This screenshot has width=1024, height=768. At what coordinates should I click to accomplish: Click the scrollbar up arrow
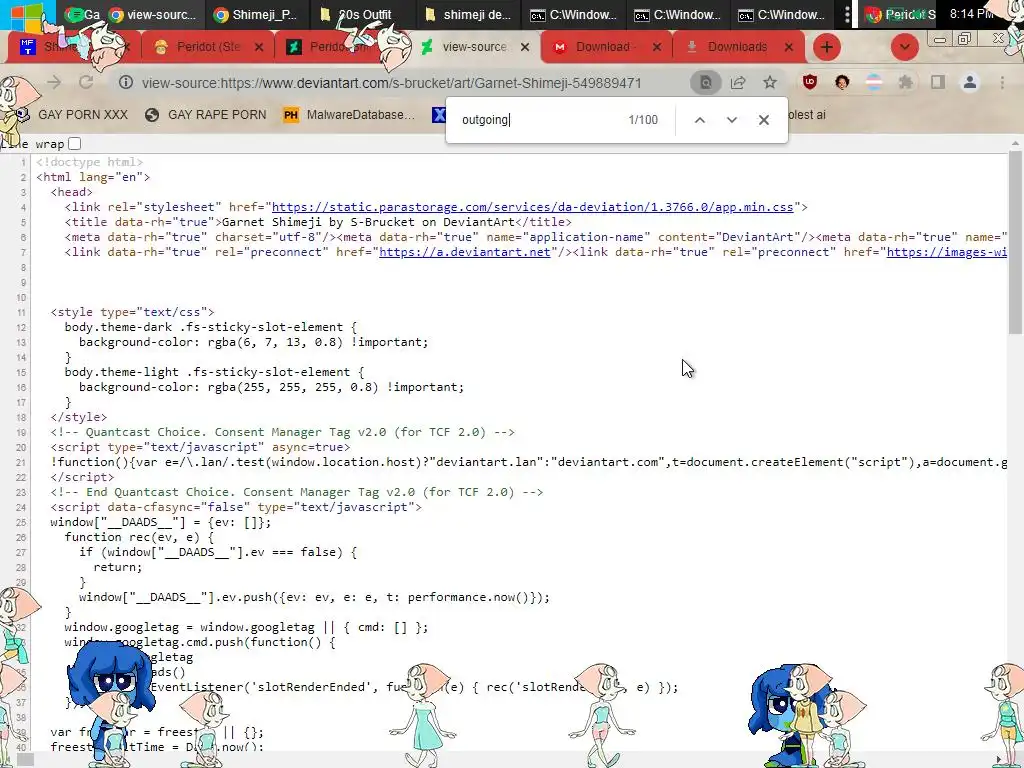(x=1015, y=143)
